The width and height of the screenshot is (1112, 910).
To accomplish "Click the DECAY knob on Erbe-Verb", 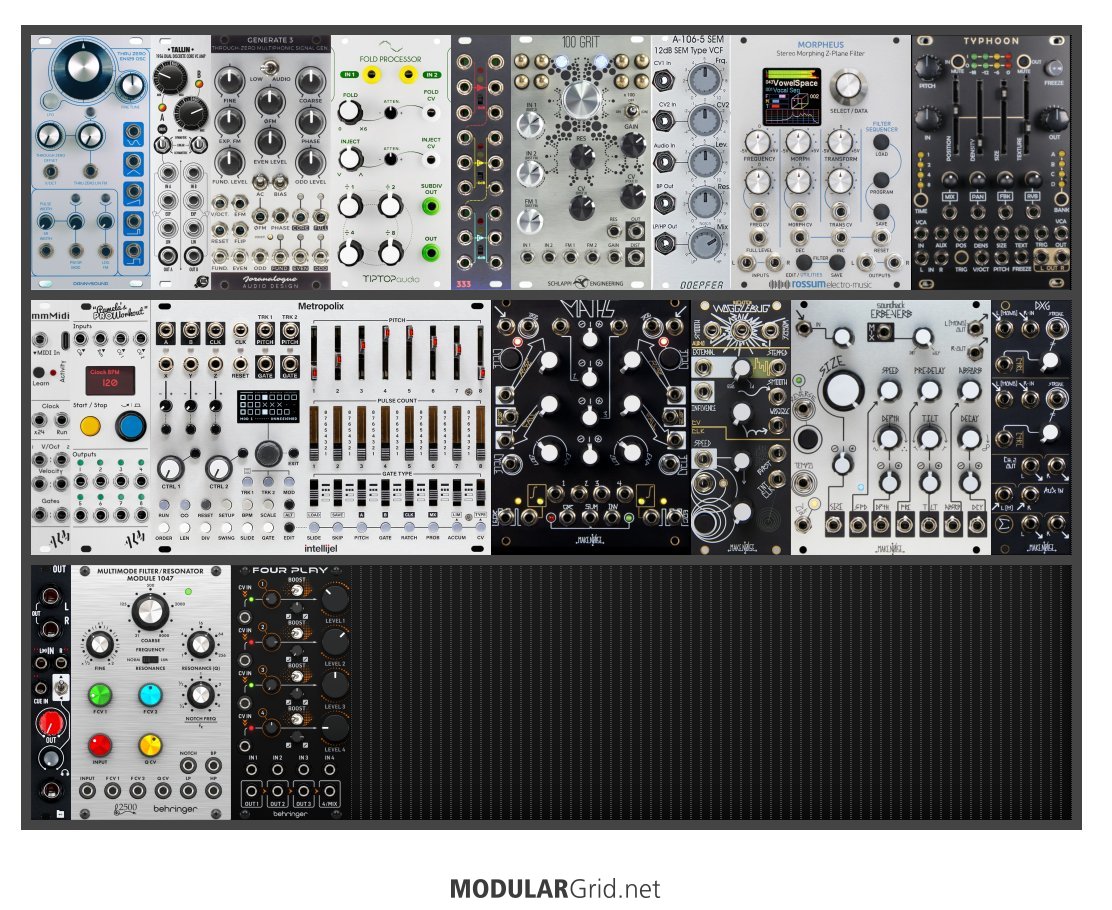I will tap(969, 438).
